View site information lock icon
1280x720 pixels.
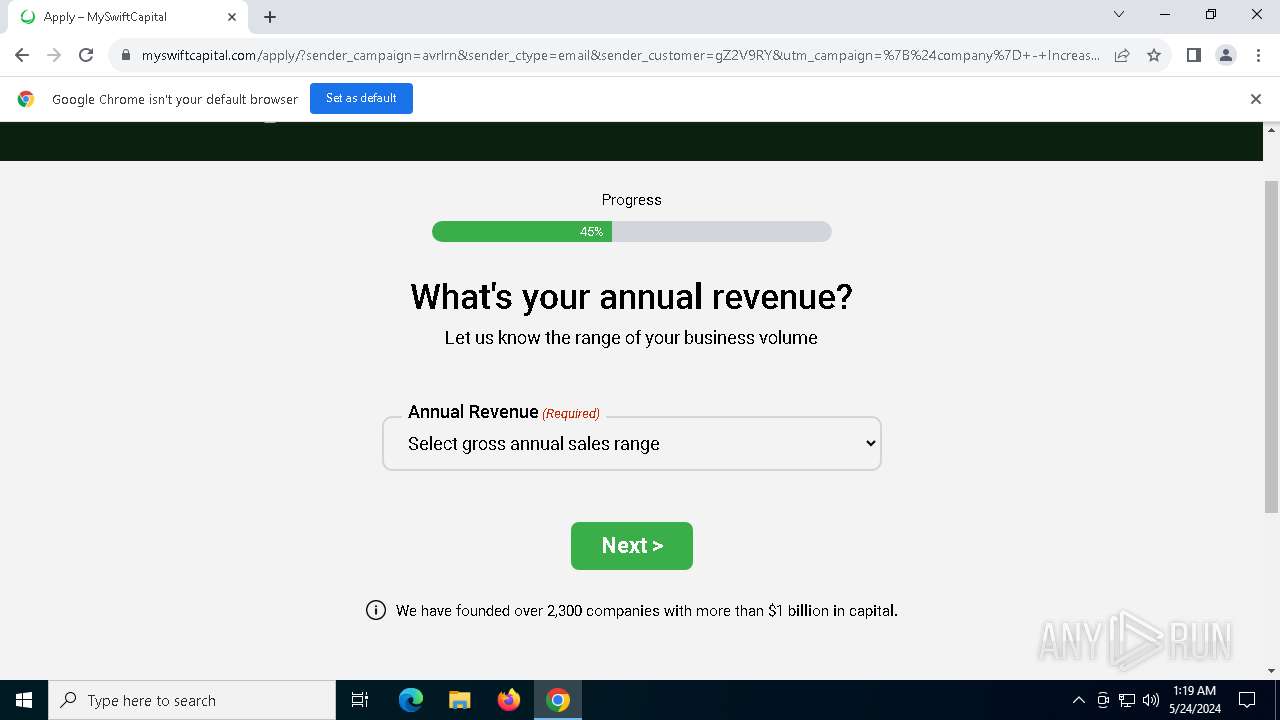click(x=126, y=56)
